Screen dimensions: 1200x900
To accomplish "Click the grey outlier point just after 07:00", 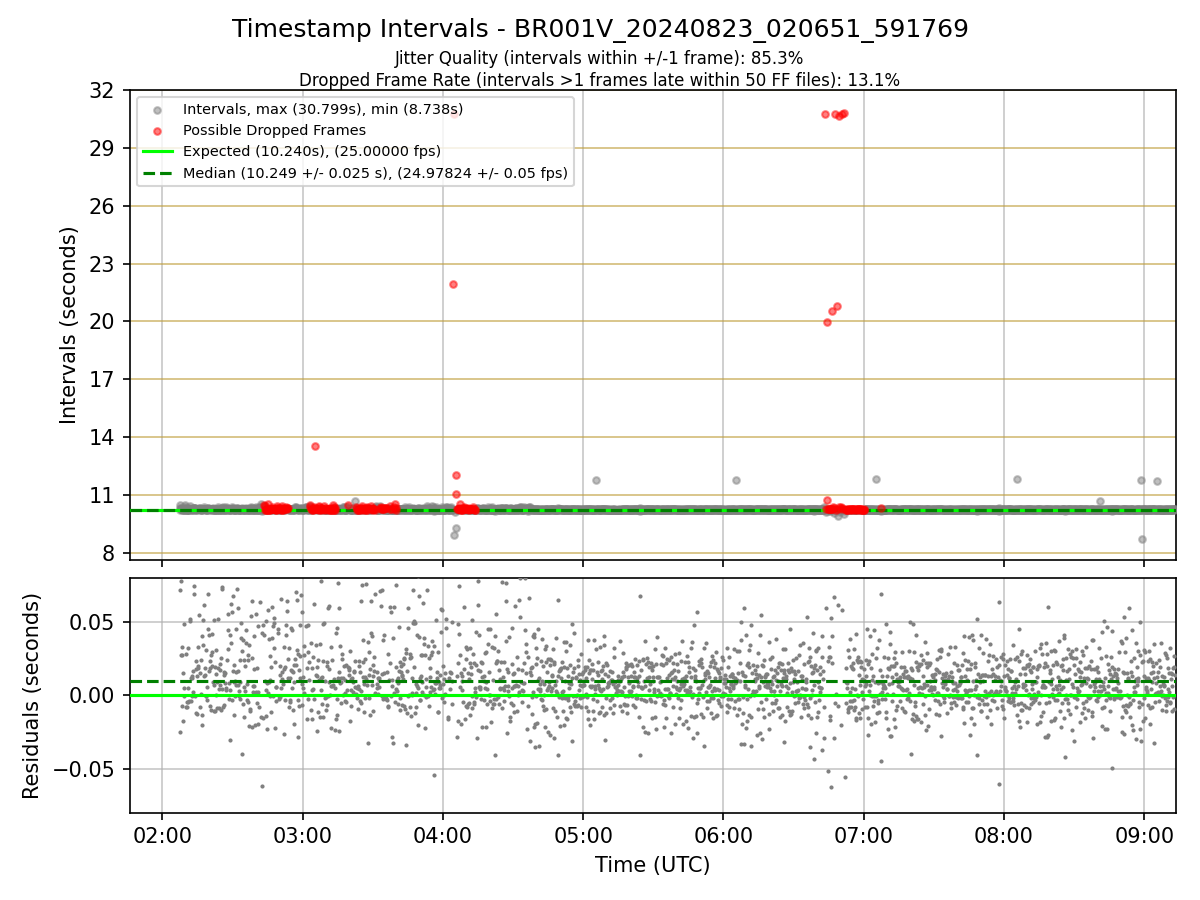I will click(876, 479).
